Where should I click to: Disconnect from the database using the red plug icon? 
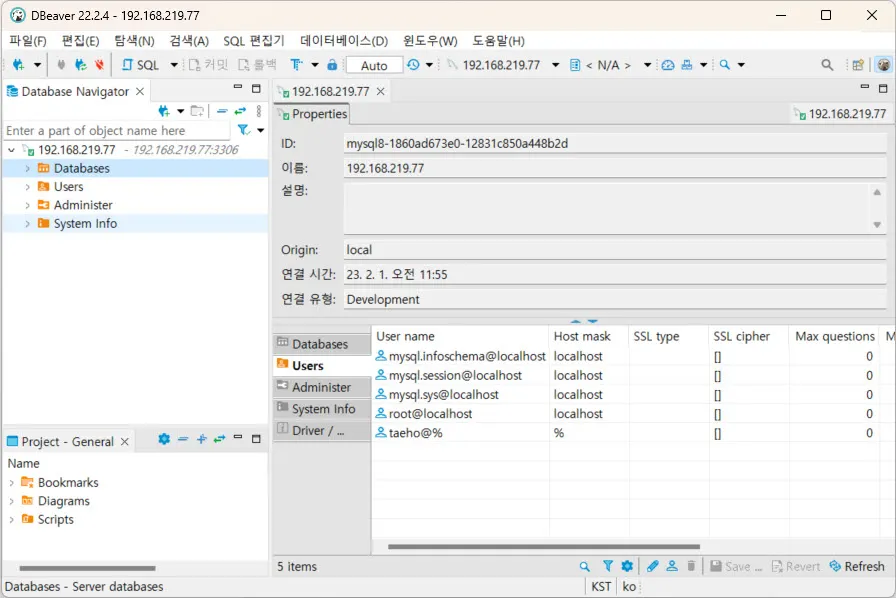97,64
